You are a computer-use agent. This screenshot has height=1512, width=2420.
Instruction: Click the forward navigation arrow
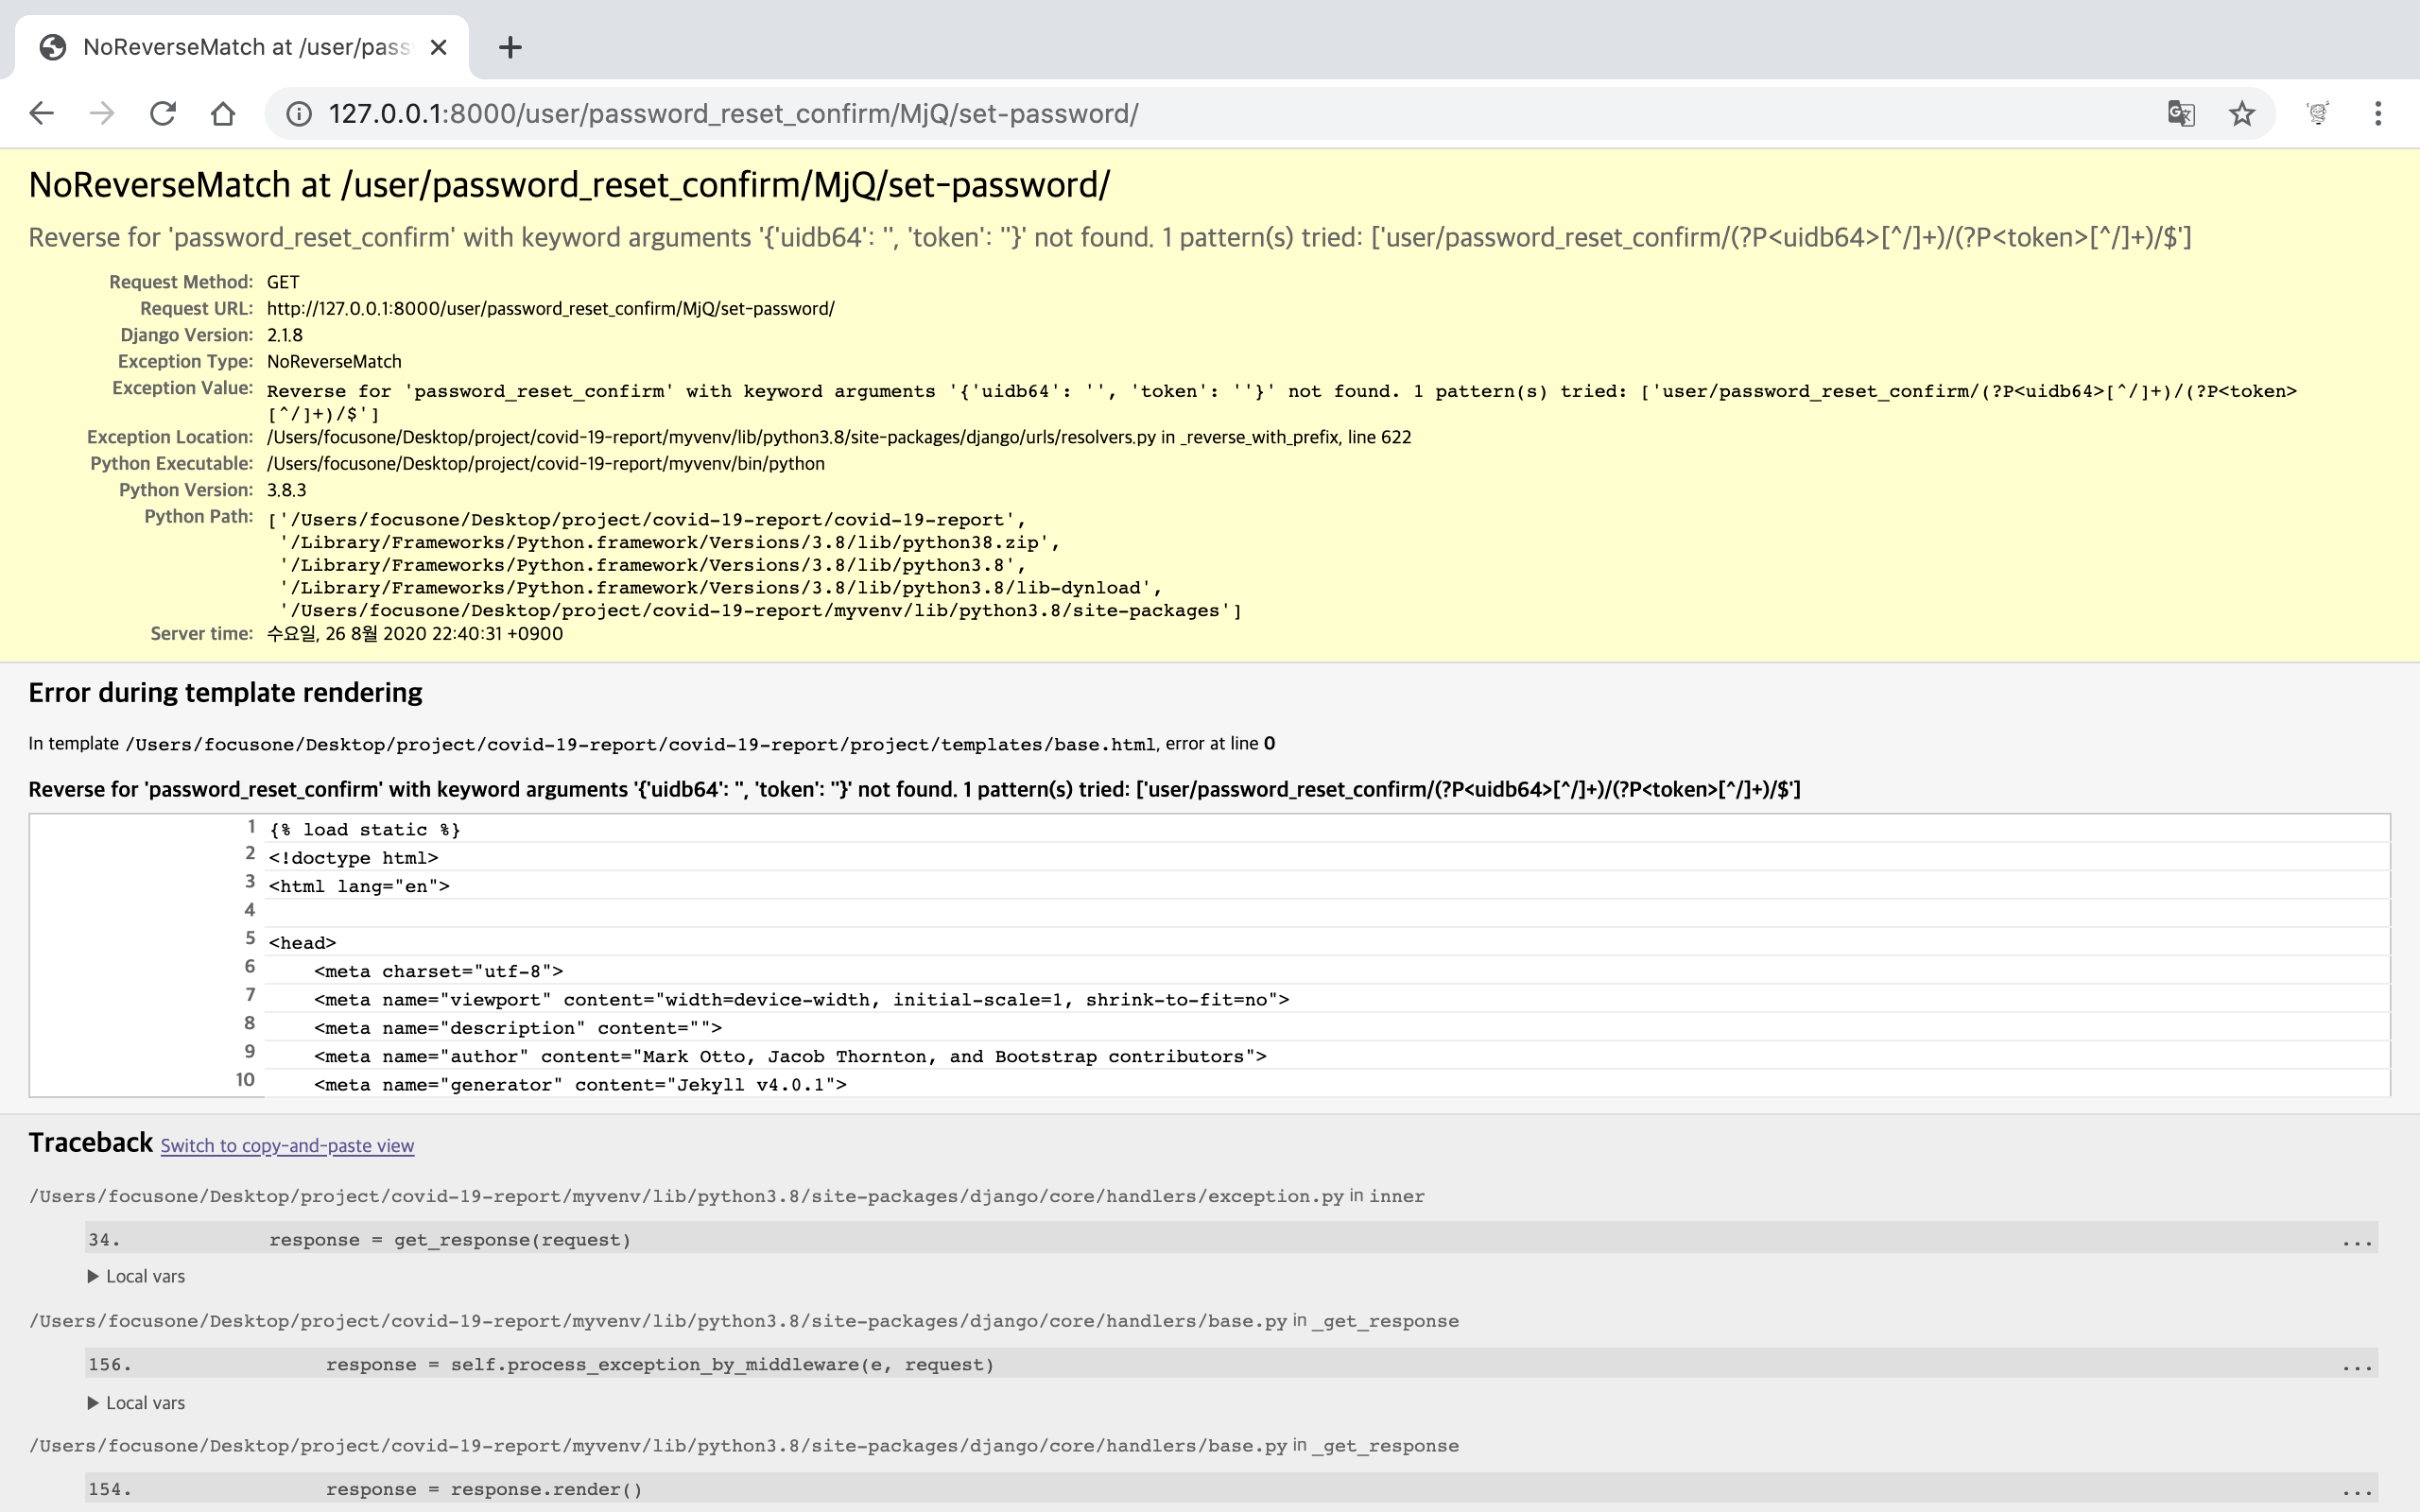[x=101, y=113]
